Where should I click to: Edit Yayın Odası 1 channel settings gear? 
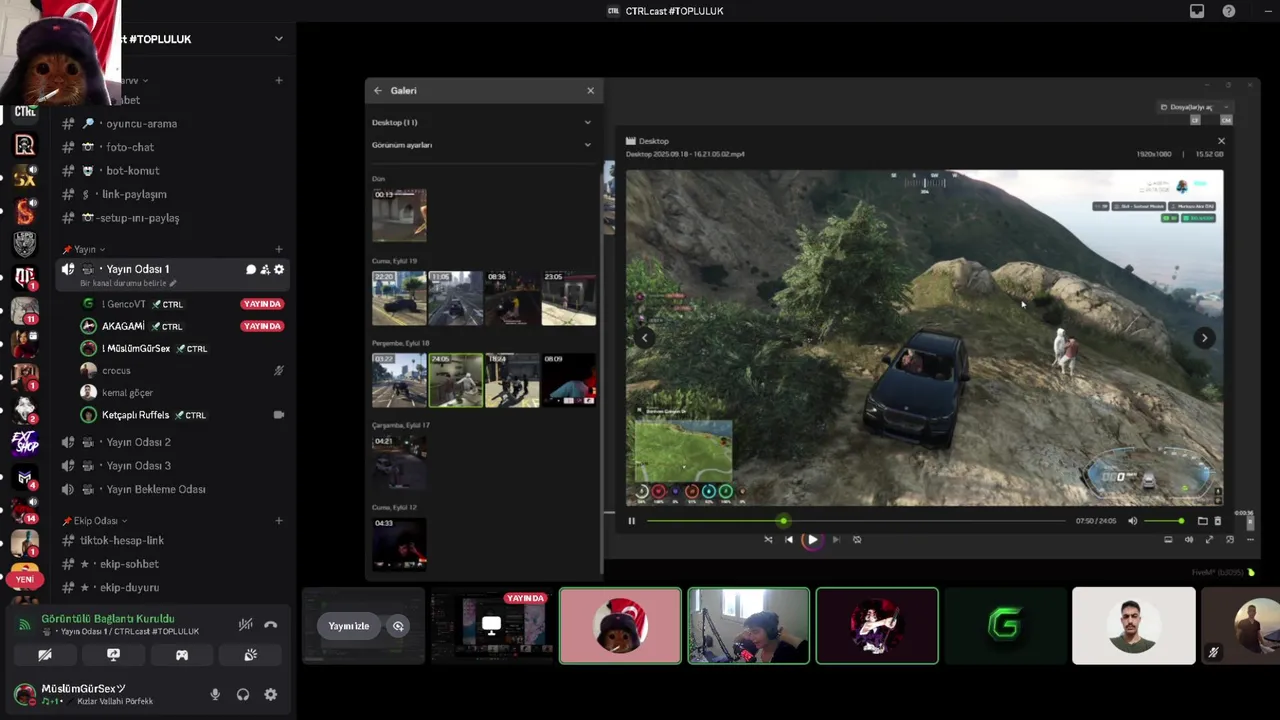(x=279, y=269)
